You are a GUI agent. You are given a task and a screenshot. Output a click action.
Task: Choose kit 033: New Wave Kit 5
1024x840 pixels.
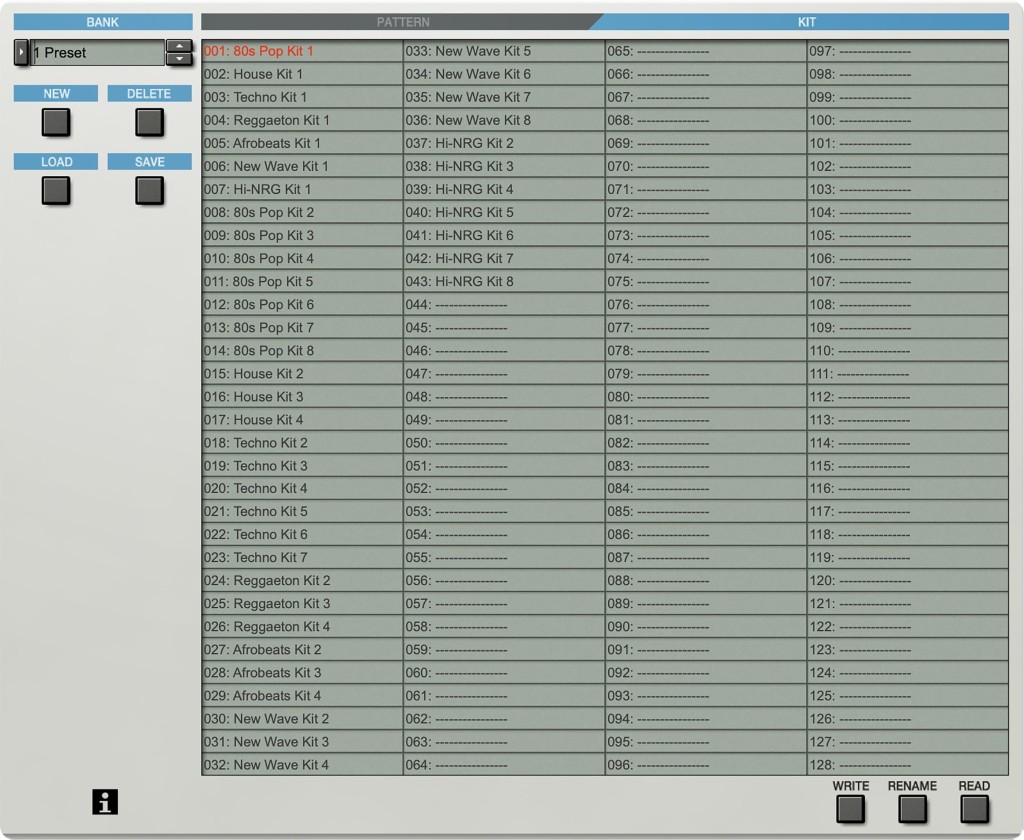click(504, 51)
